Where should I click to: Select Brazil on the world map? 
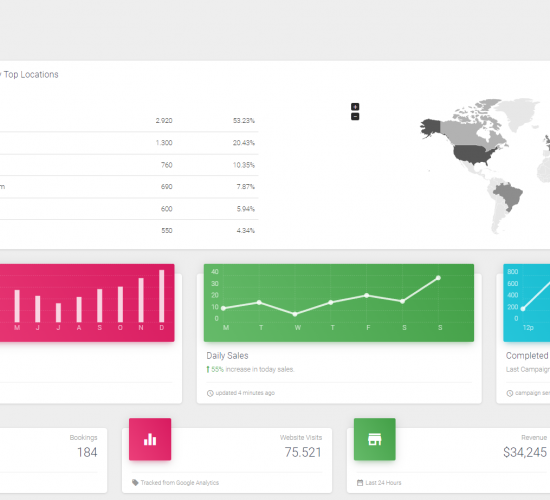(510, 195)
